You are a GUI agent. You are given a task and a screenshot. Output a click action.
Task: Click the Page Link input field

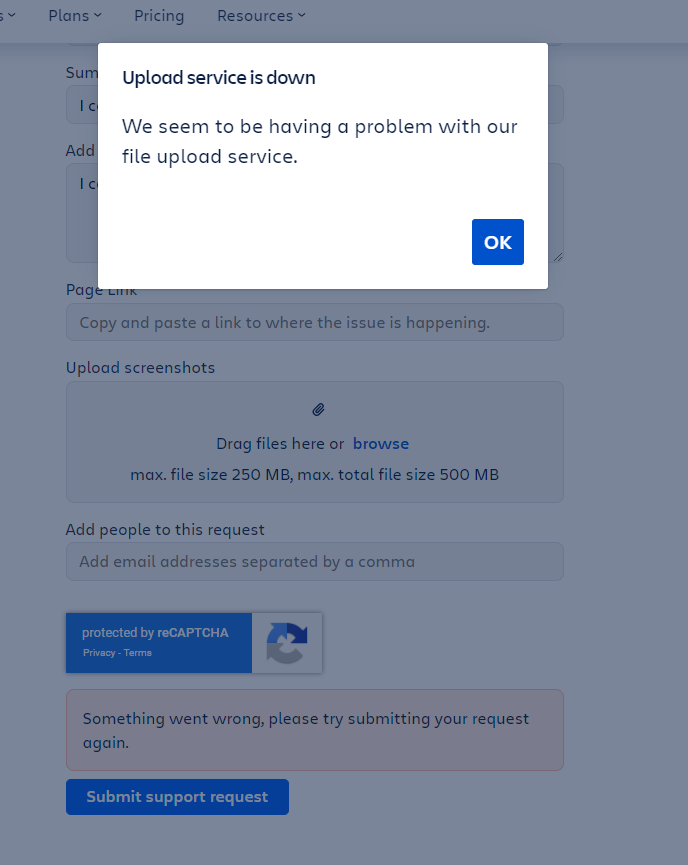click(314, 321)
